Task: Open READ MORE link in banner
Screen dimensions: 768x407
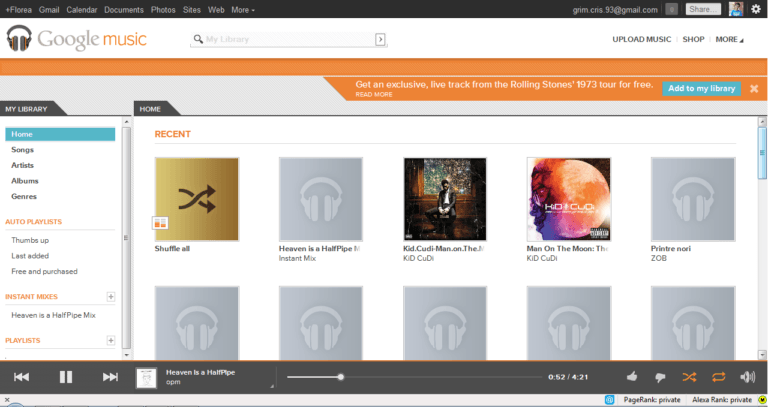Action: [374, 95]
